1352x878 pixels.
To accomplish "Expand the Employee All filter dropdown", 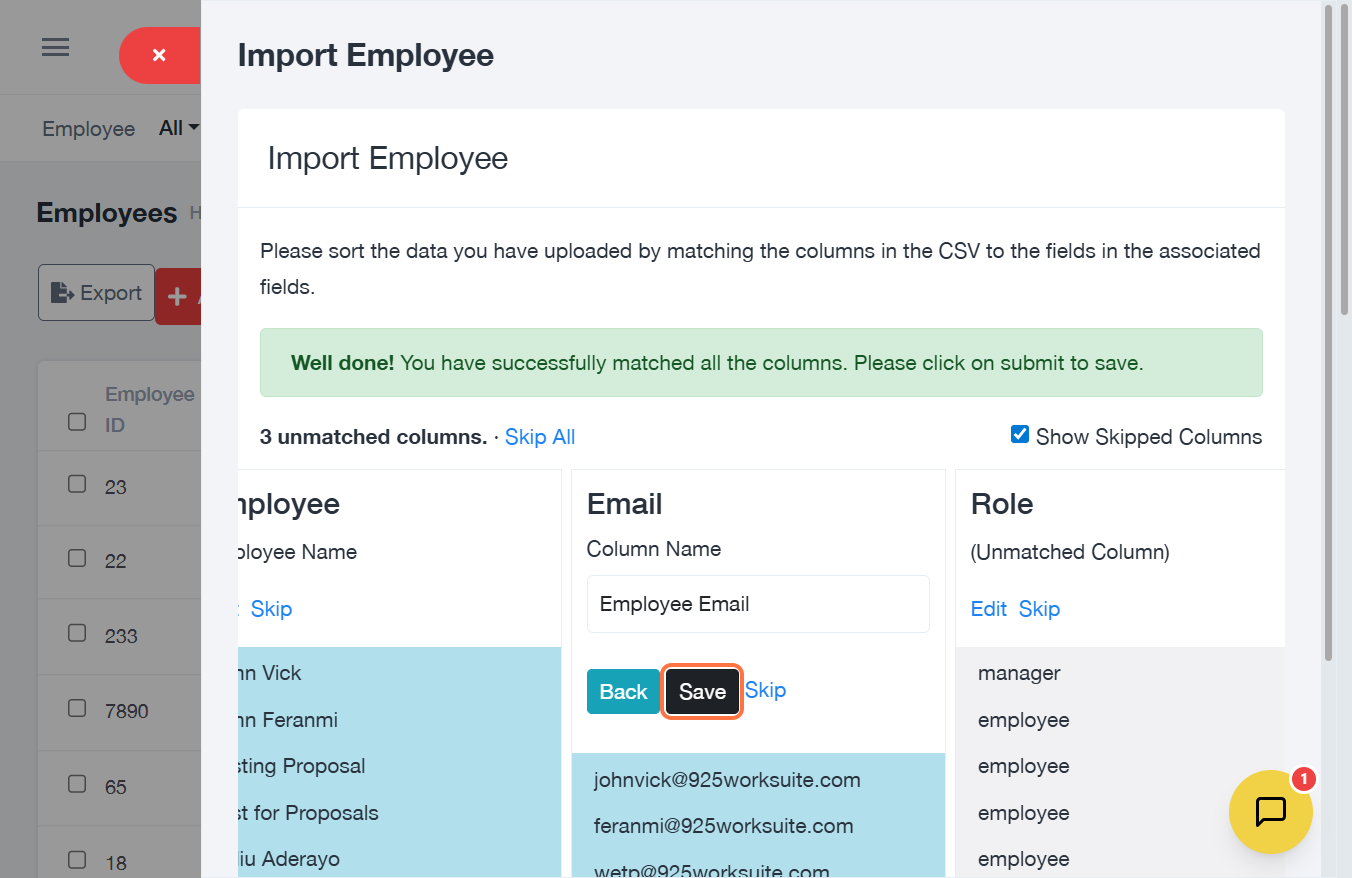I will coord(179,128).
